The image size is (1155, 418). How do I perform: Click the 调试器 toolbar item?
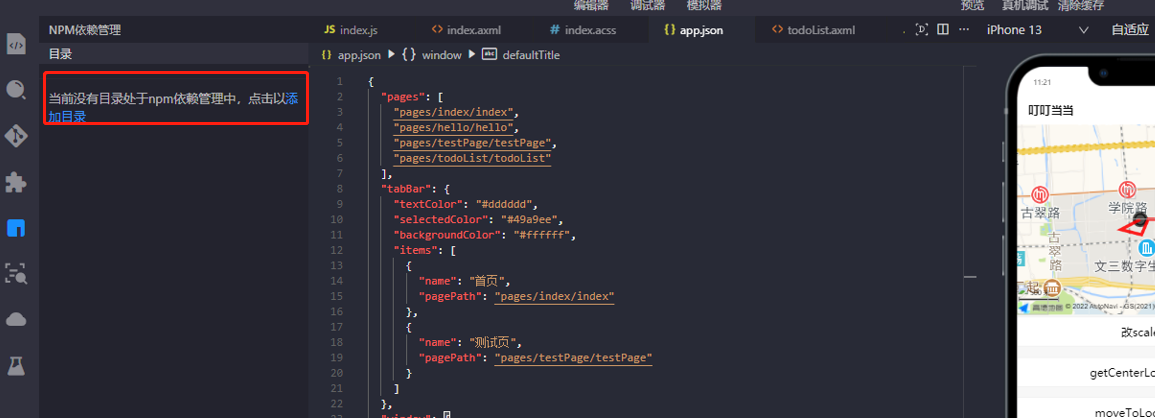(x=648, y=5)
